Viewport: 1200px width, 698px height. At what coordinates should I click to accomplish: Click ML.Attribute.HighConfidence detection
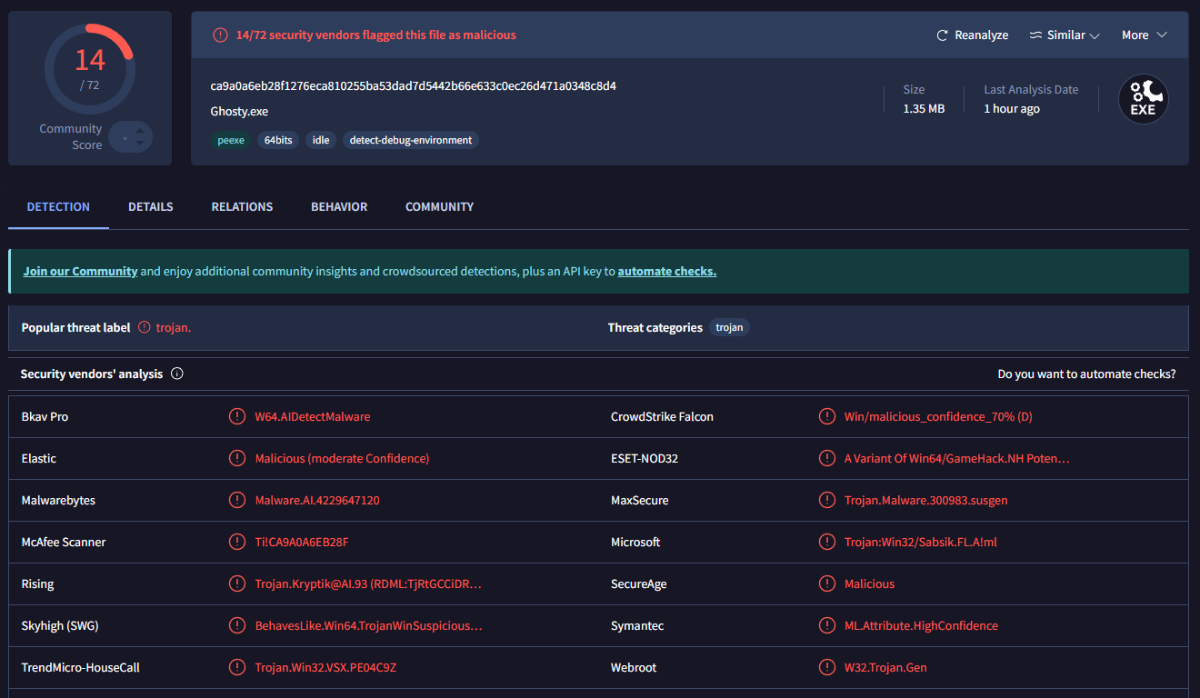pos(921,626)
